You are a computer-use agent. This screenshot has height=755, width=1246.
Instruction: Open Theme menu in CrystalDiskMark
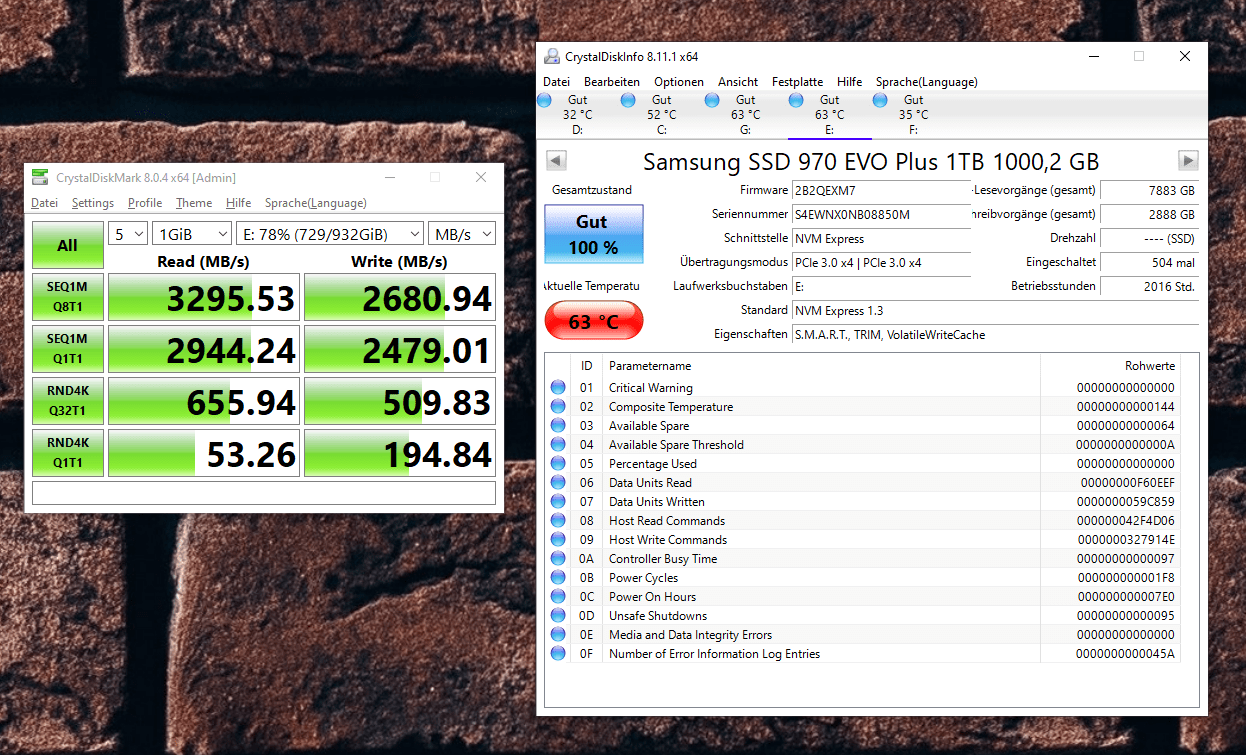(194, 203)
